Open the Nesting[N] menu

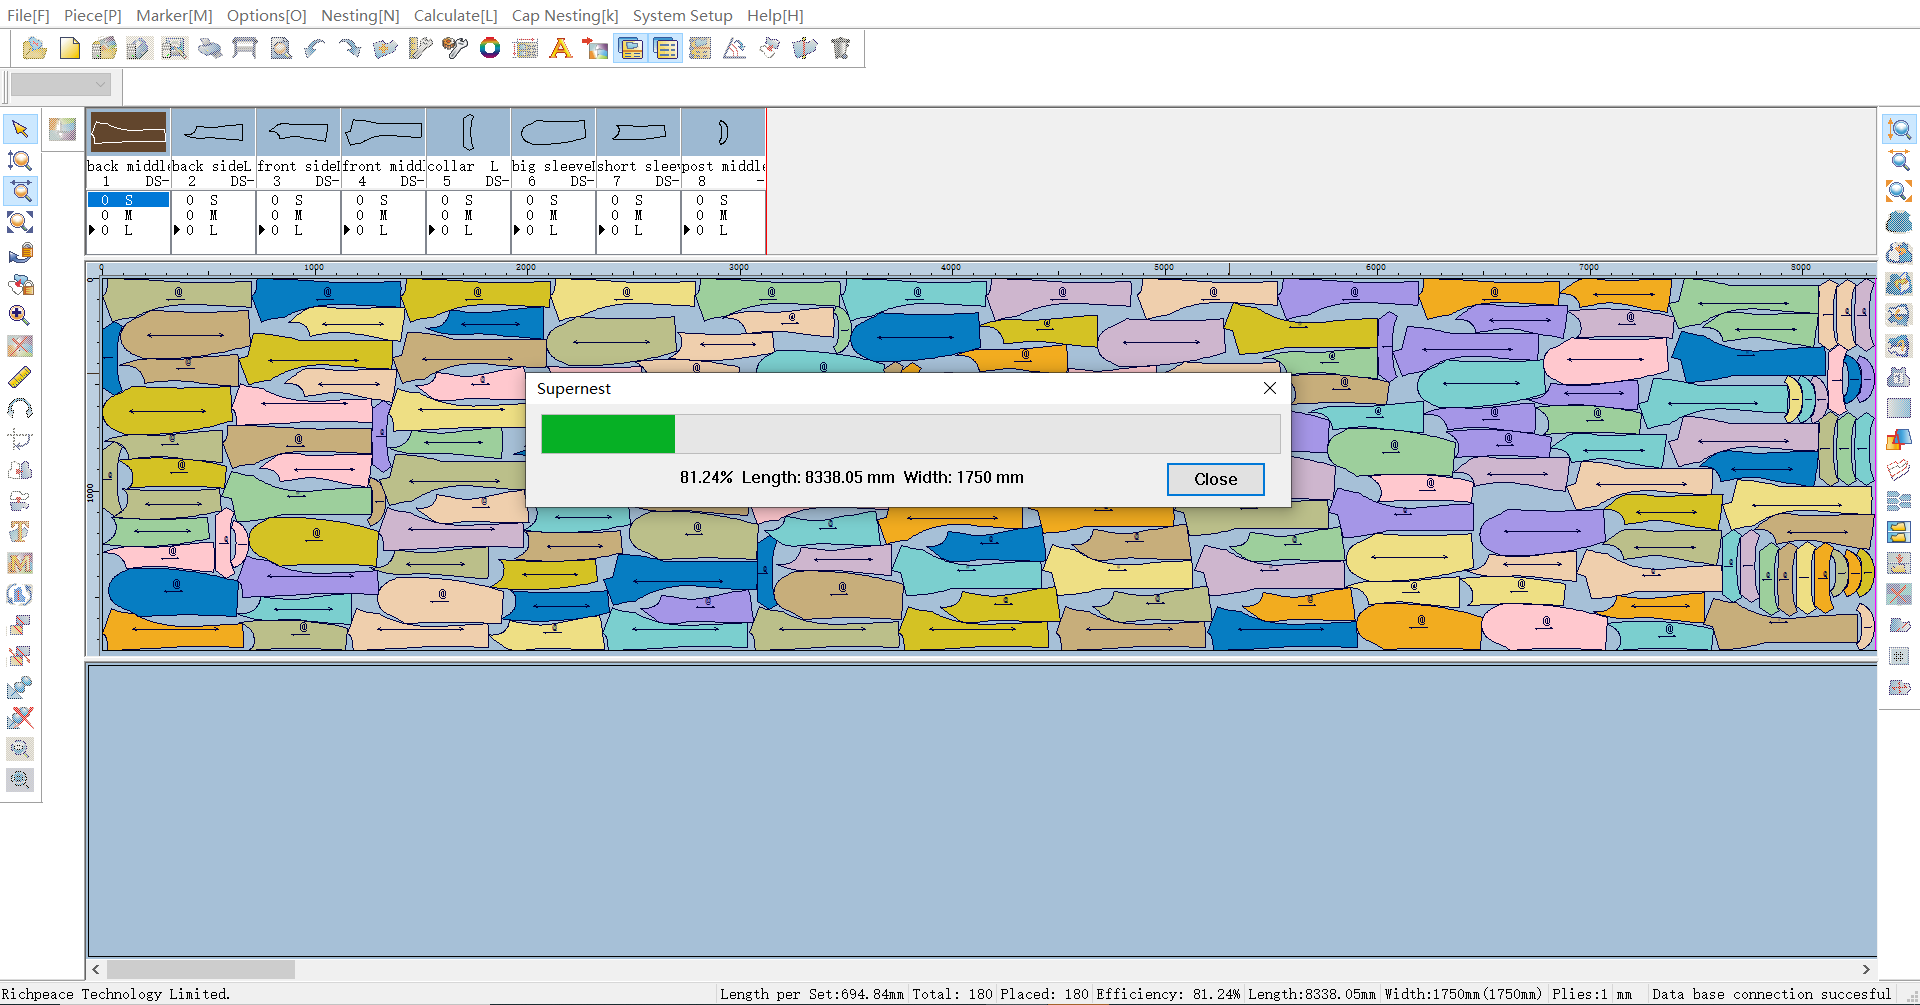point(360,16)
